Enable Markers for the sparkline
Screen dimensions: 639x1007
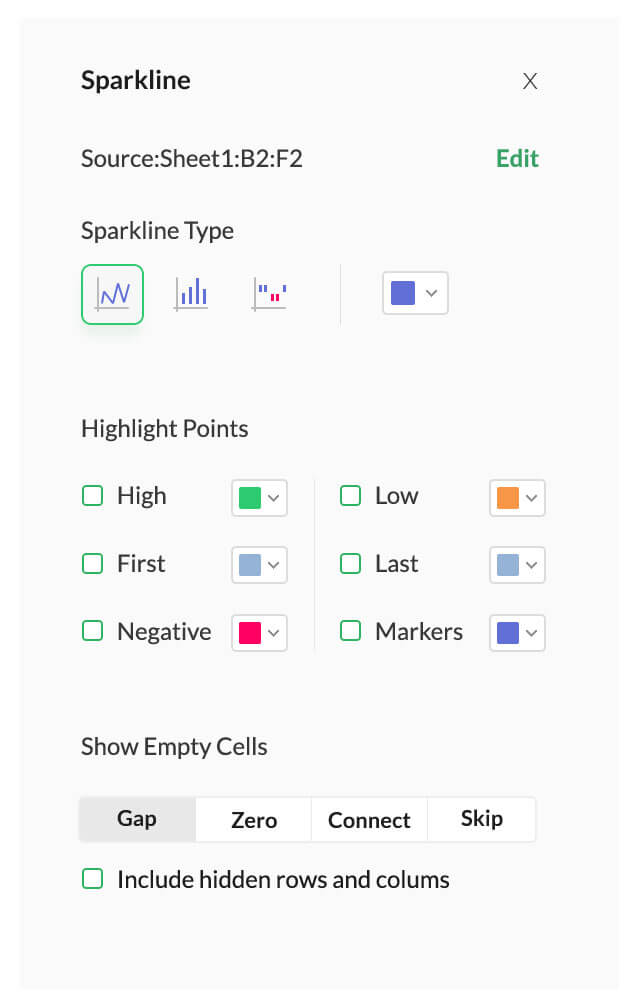point(350,631)
